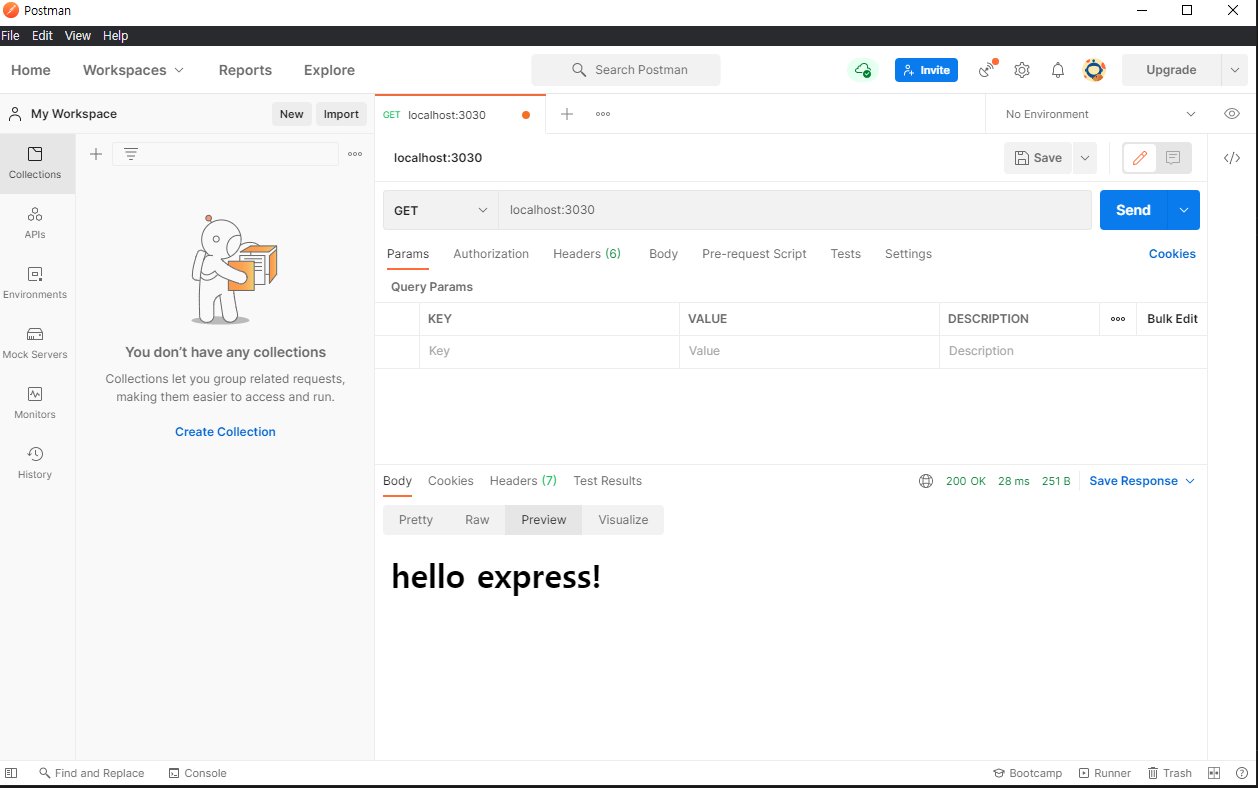1258x788 pixels.
Task: Open Trash from status bar
Action: [x=1170, y=773]
